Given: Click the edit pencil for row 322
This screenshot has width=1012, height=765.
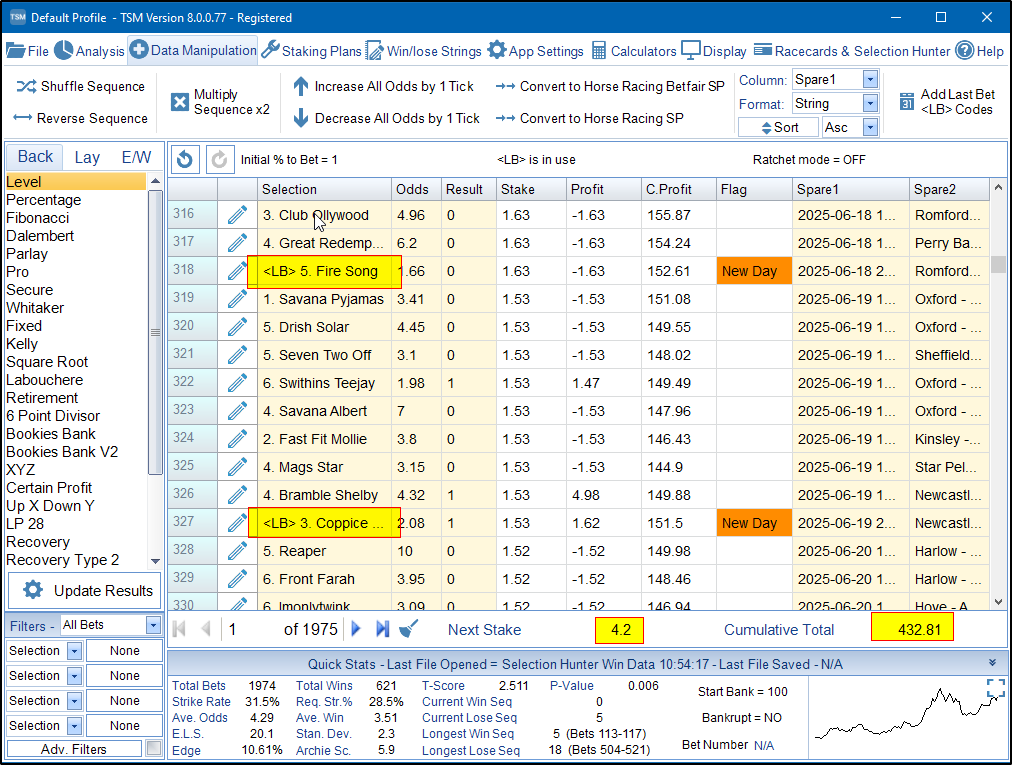Looking at the screenshot, I should pyautogui.click(x=237, y=383).
